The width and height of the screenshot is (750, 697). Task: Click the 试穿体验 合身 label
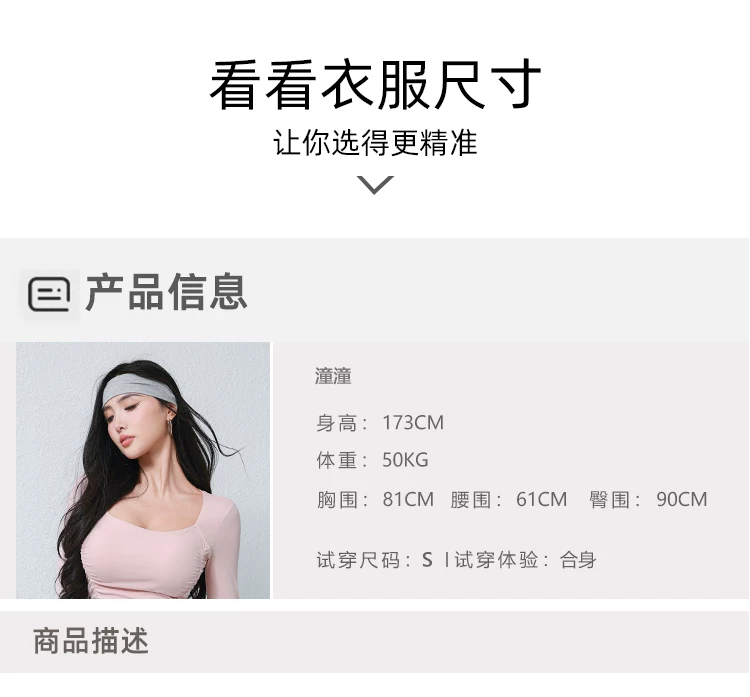525,560
